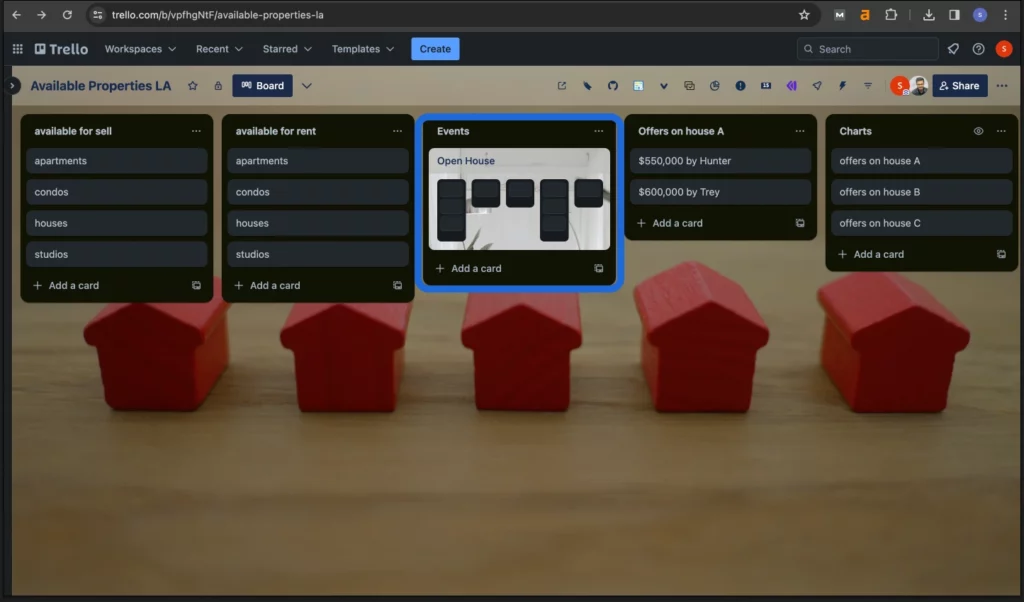The image size is (1024, 602).
Task: Click the orange S member avatar
Action: 899,86
